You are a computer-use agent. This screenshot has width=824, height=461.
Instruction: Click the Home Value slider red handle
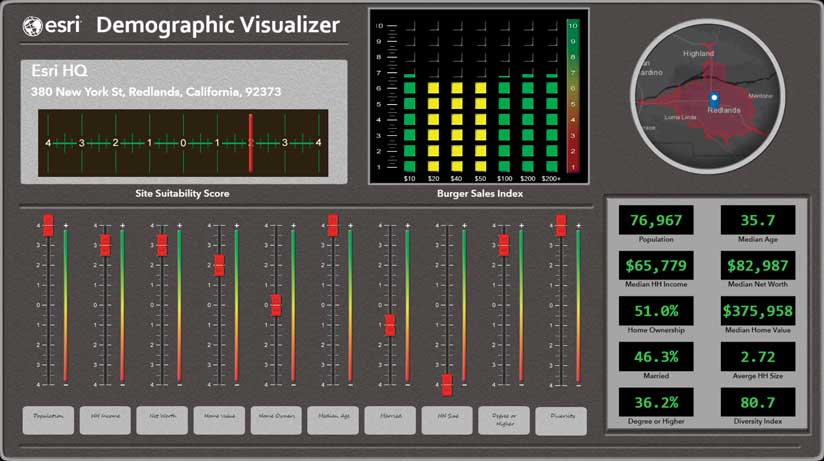pos(219,265)
